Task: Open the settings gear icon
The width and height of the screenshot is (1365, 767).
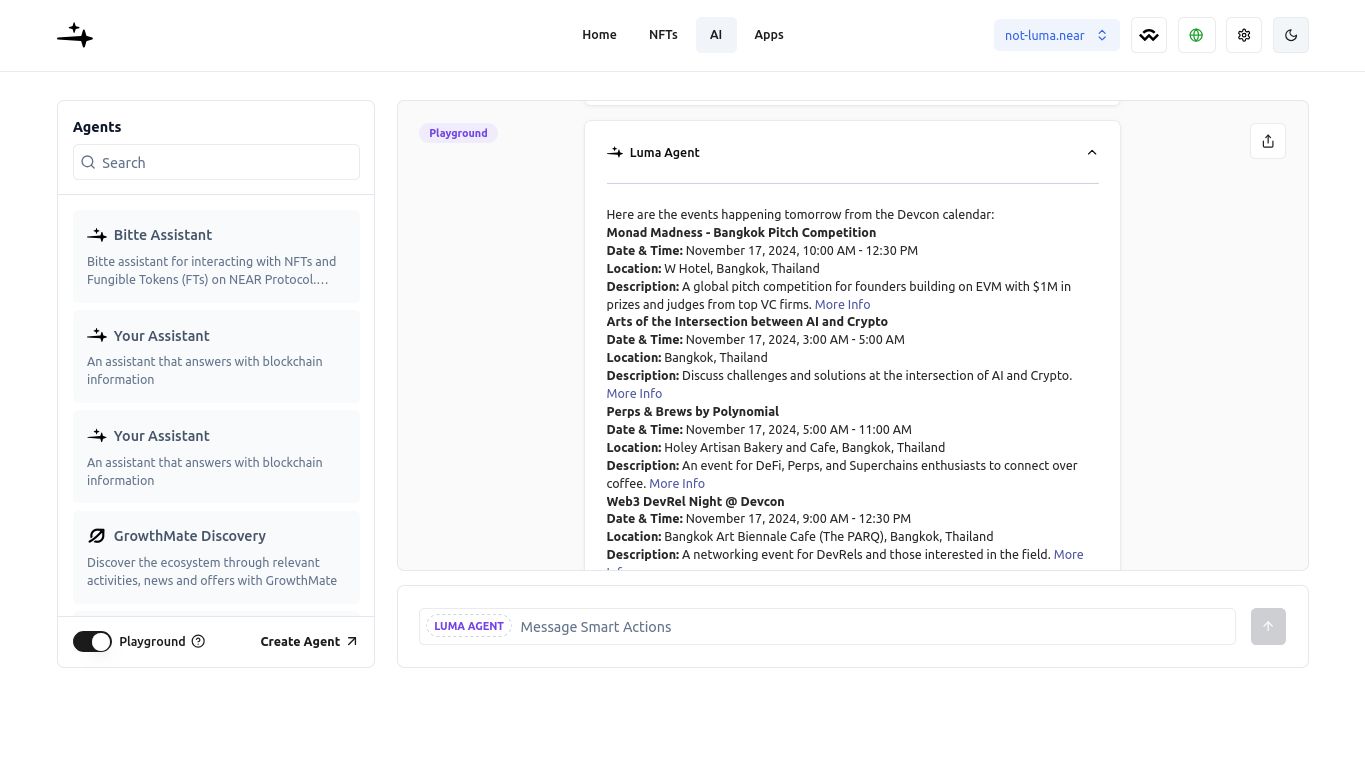Action: click(1244, 35)
